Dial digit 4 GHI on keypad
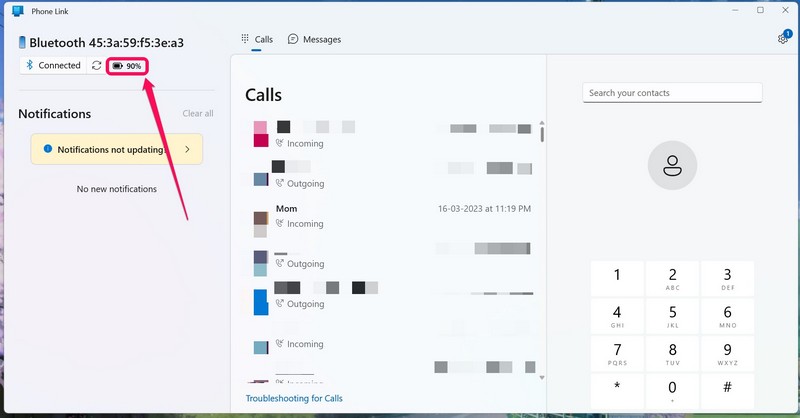800x418 pixels. tap(617, 316)
